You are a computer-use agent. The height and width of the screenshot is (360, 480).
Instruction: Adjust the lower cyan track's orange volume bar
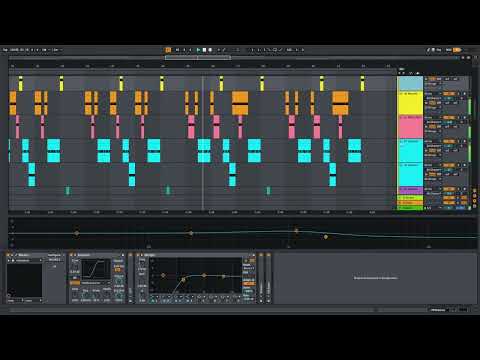(449, 165)
